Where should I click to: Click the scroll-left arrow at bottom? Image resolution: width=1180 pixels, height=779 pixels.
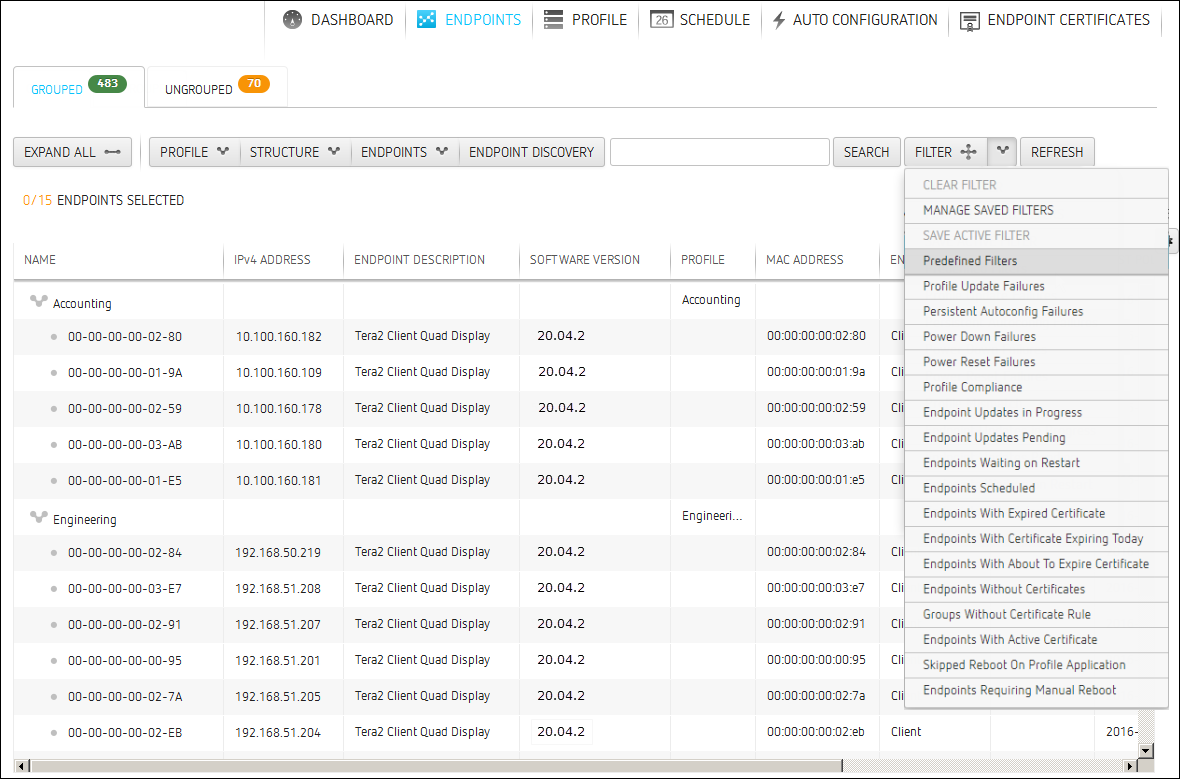[21, 766]
